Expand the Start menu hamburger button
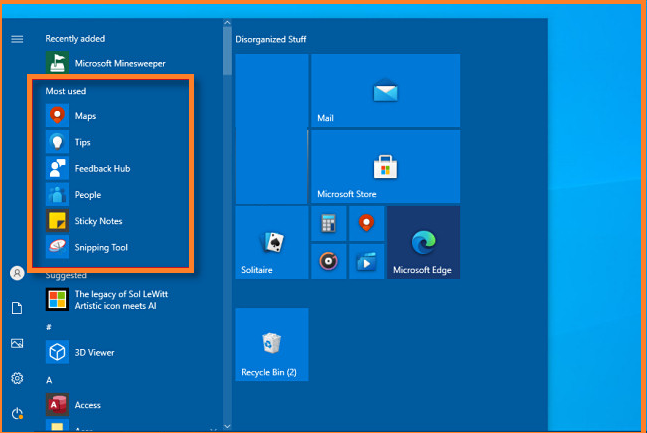 [17, 39]
